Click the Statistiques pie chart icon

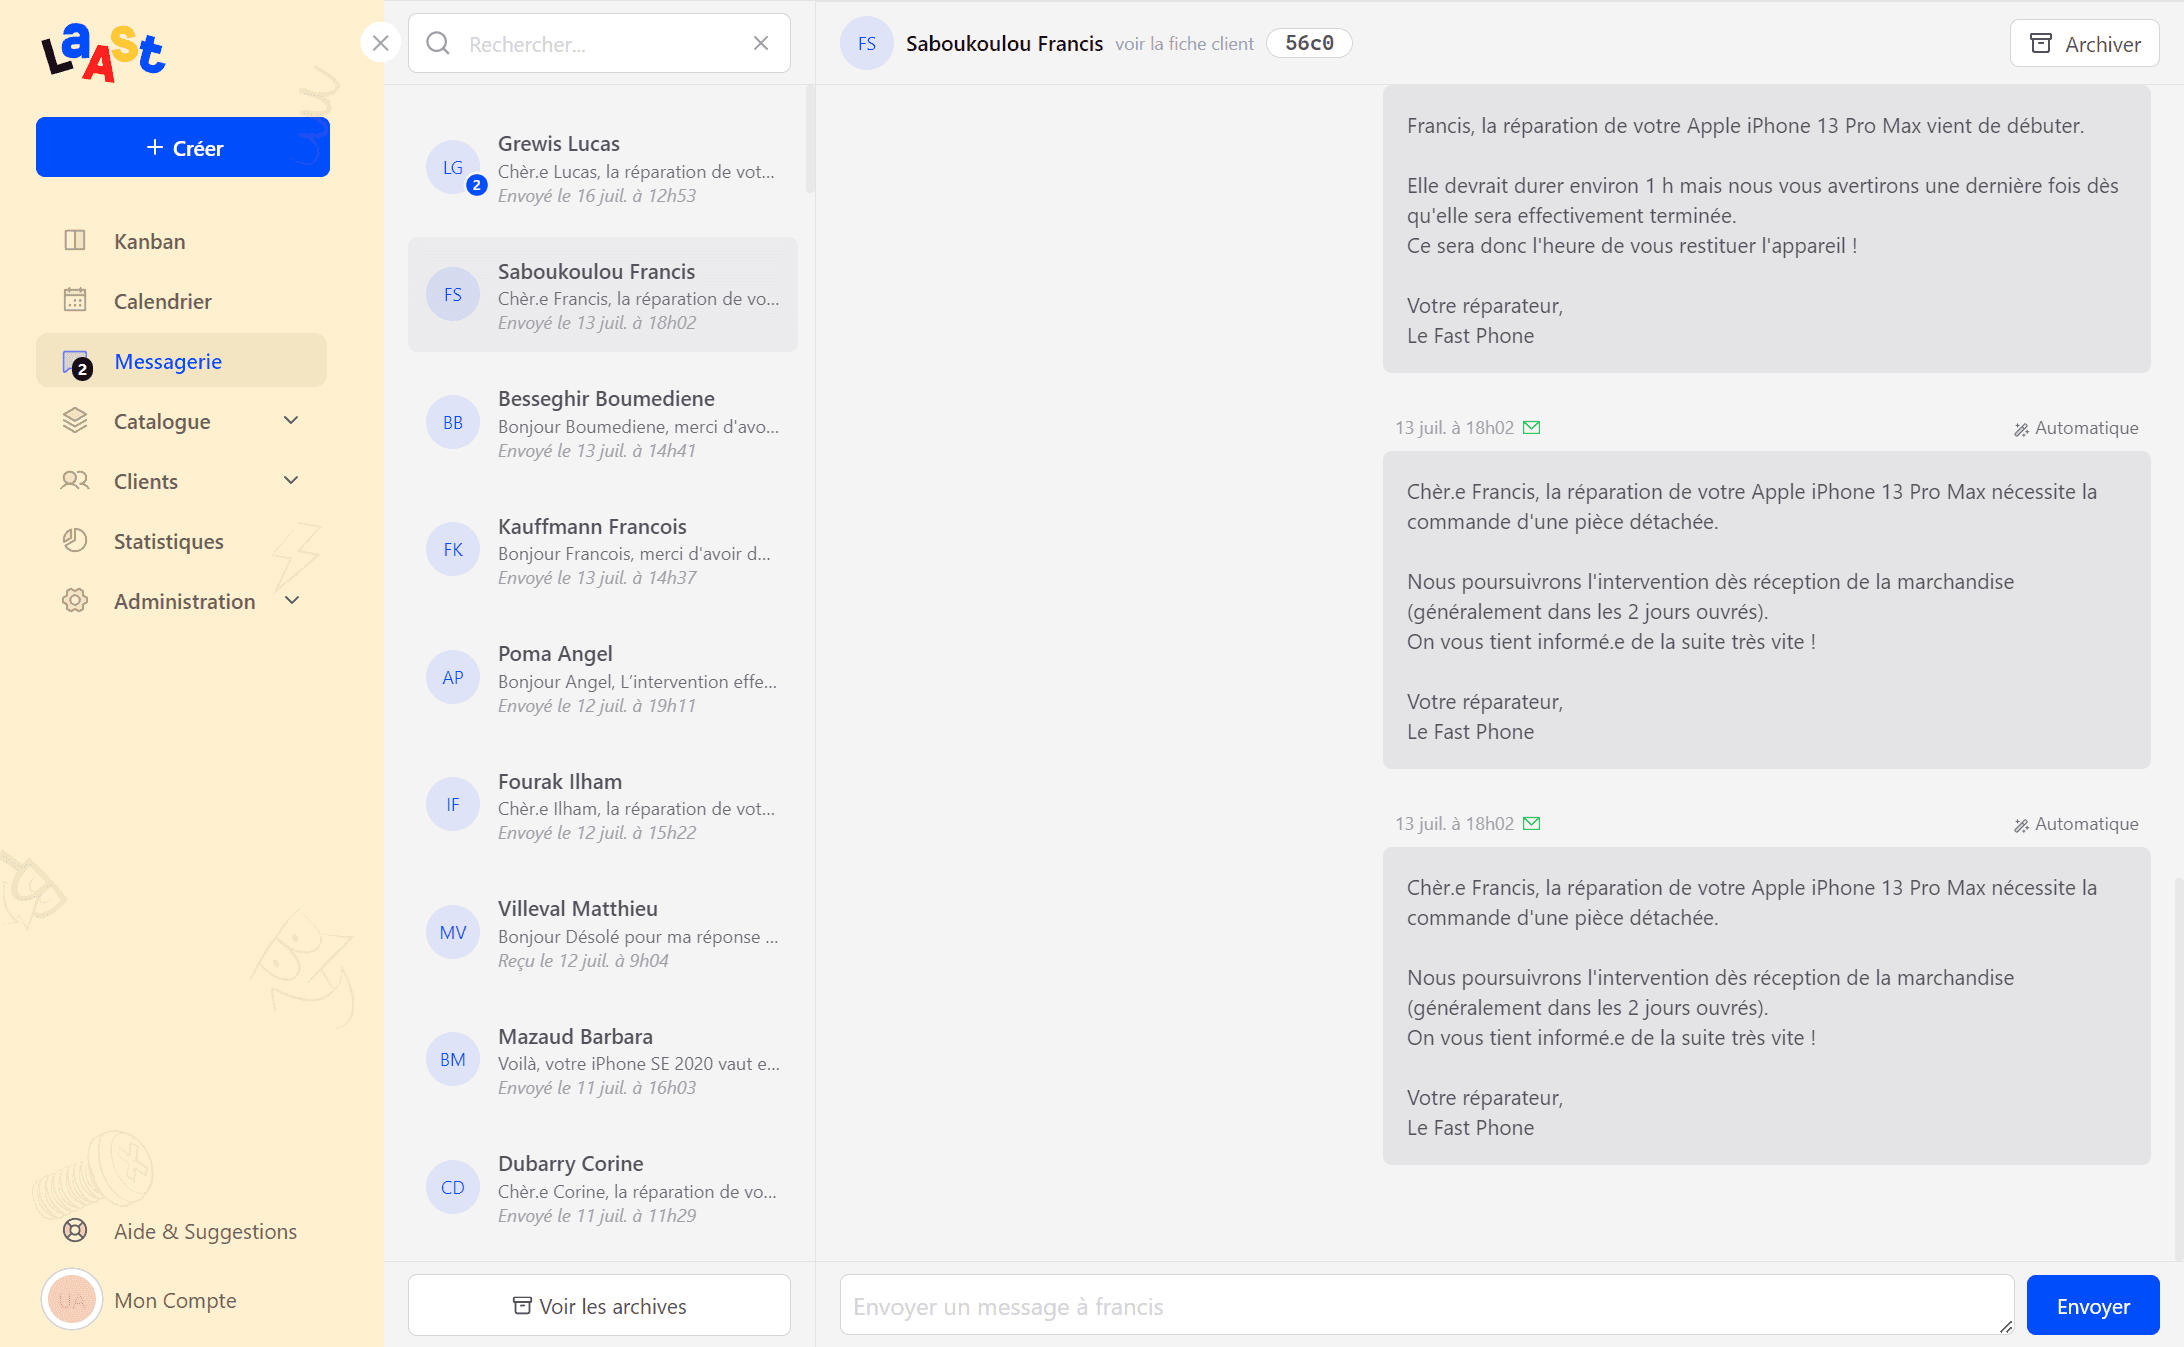75,541
